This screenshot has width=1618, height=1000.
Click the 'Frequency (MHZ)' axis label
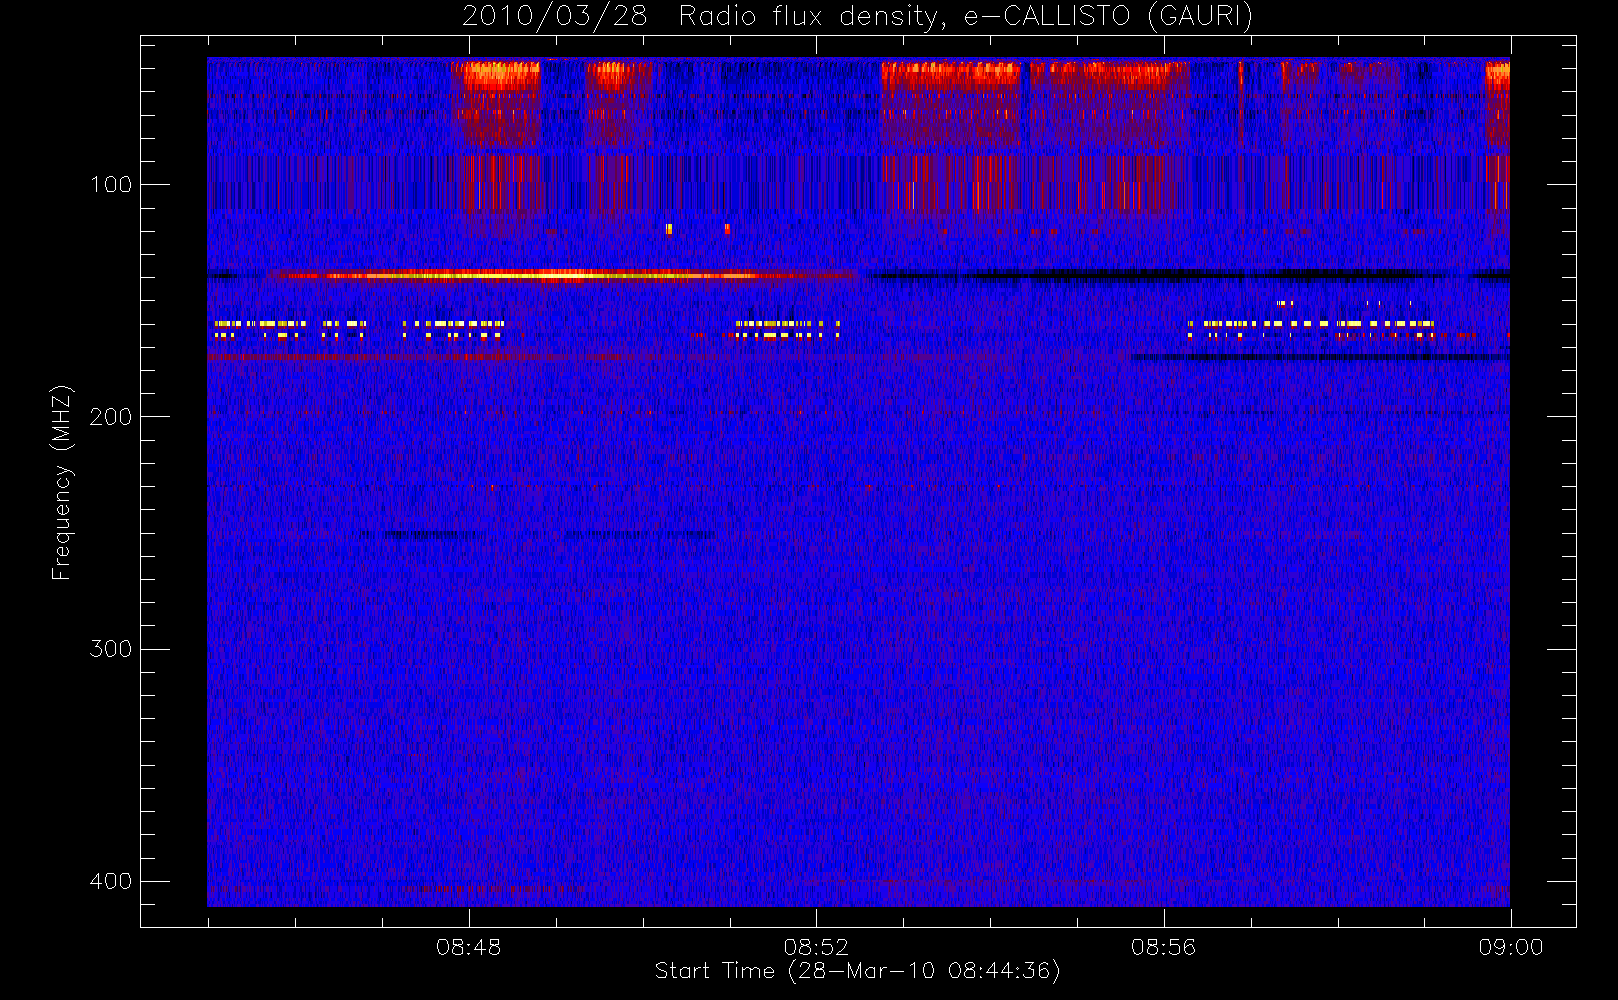pyautogui.click(x=62, y=482)
